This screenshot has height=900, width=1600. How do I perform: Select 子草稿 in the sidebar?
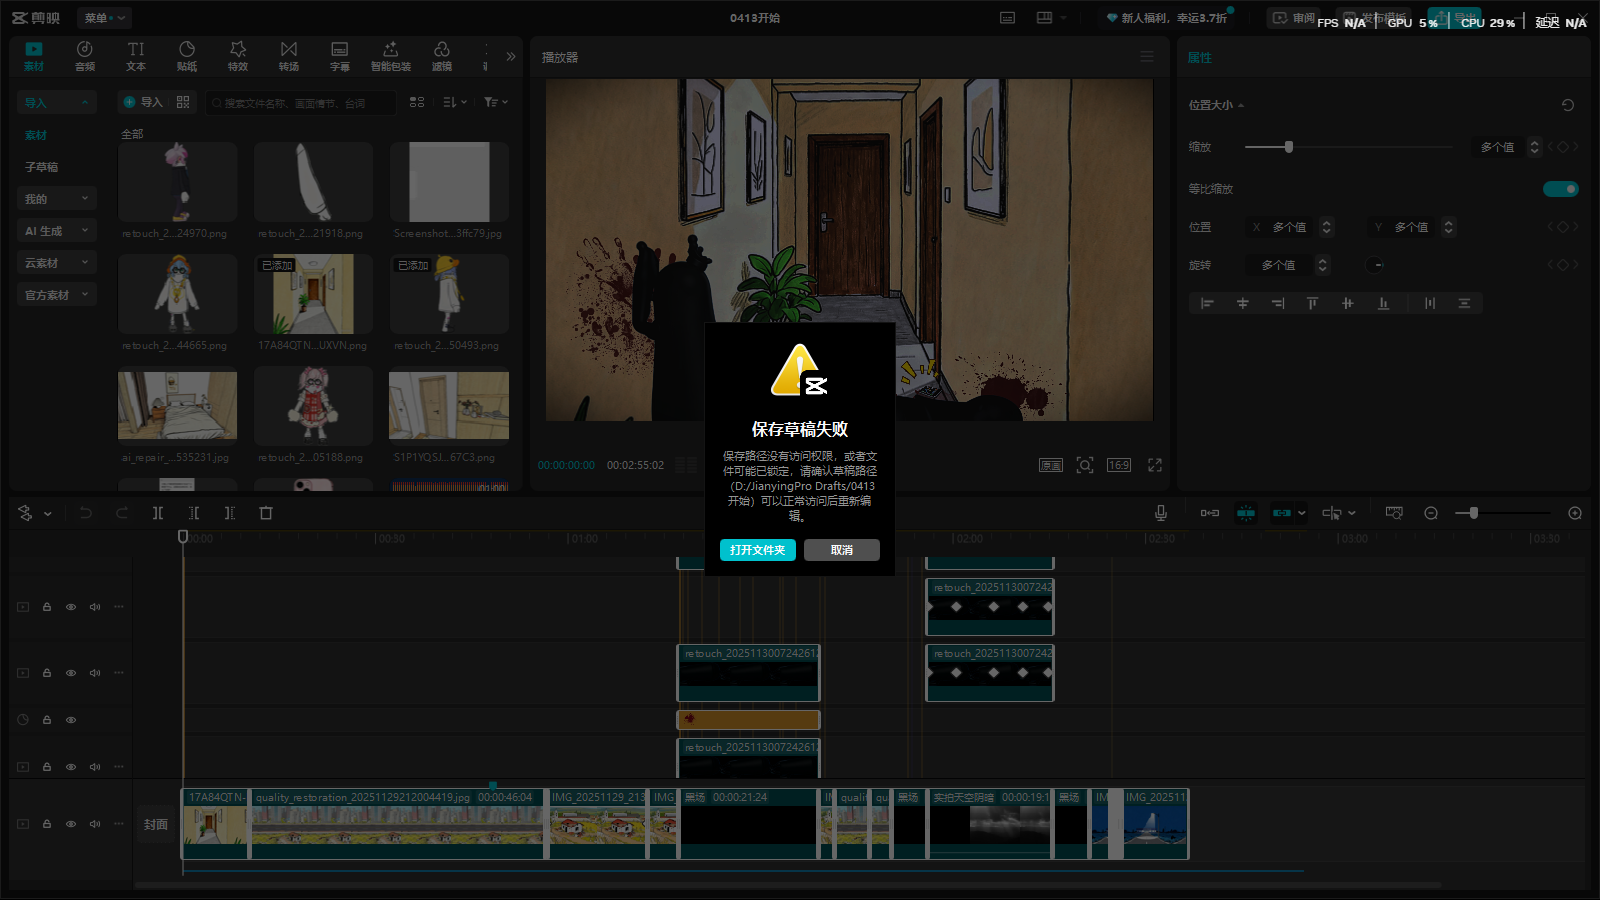click(42, 167)
